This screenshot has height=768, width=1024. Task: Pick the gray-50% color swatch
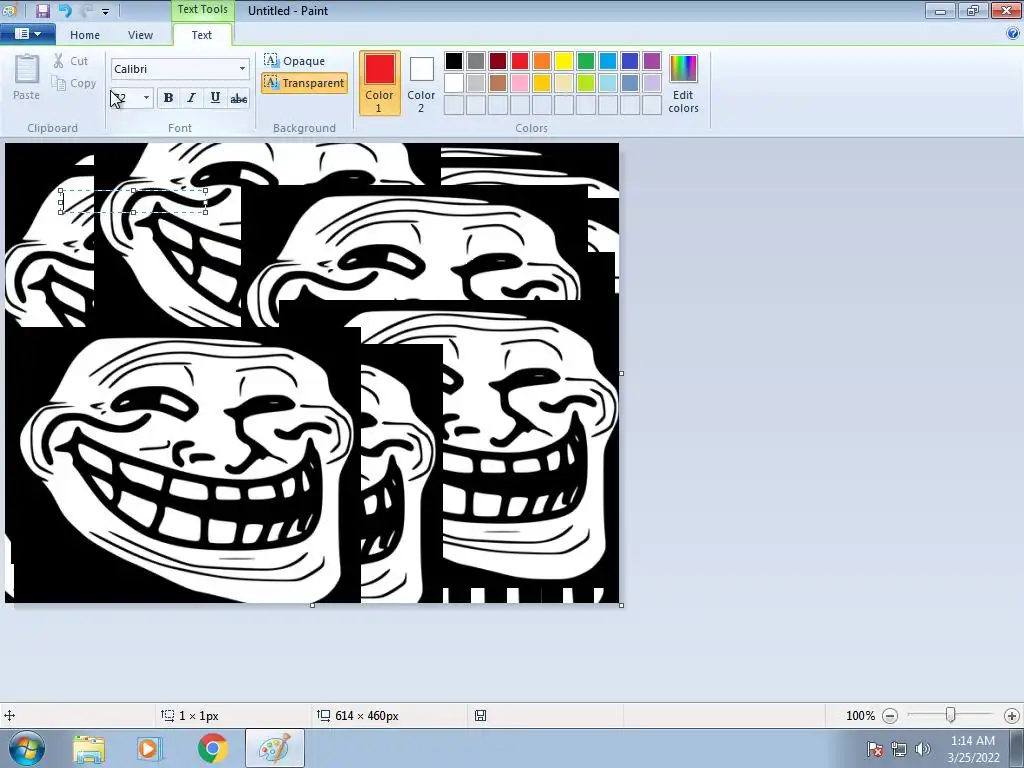point(476,61)
